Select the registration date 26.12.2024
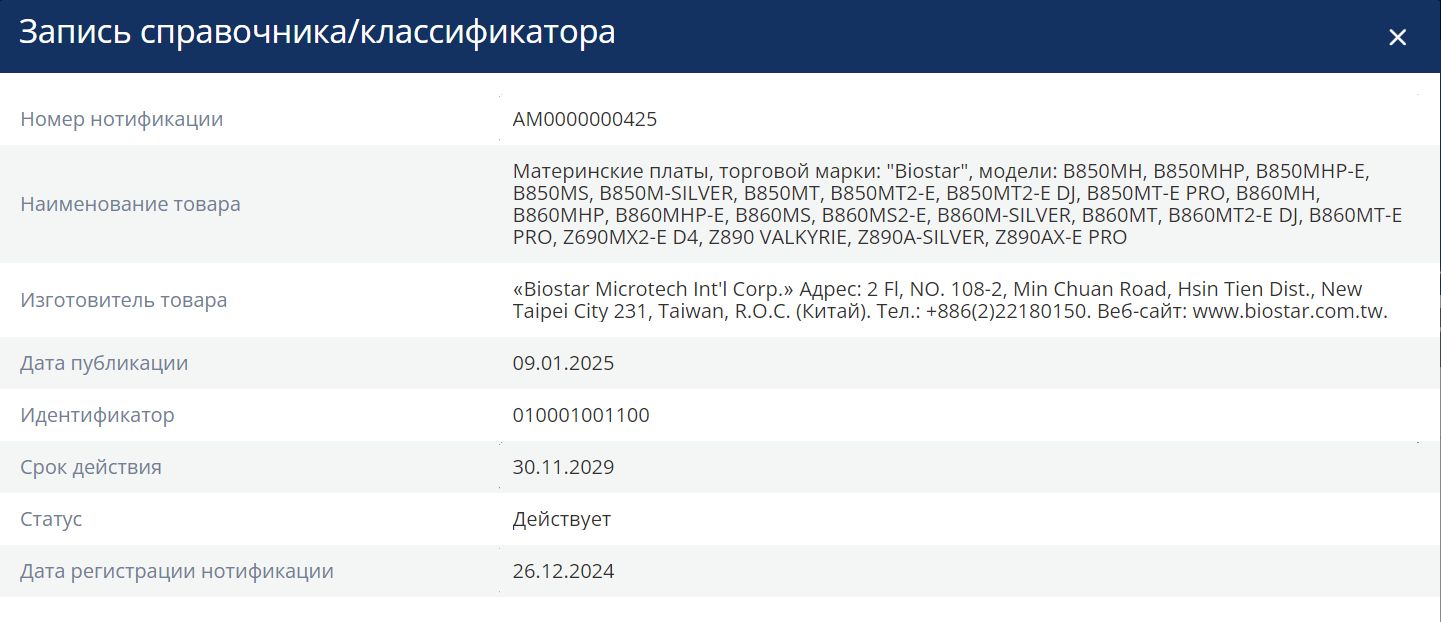 [563, 571]
